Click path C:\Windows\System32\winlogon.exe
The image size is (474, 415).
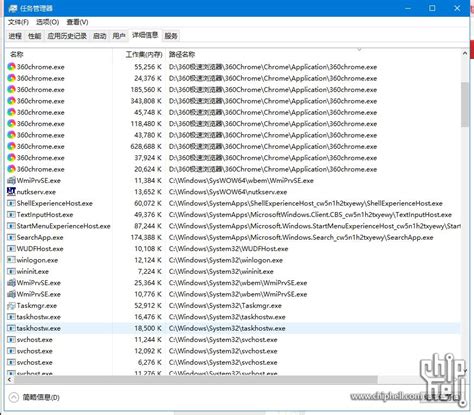click(x=226, y=260)
